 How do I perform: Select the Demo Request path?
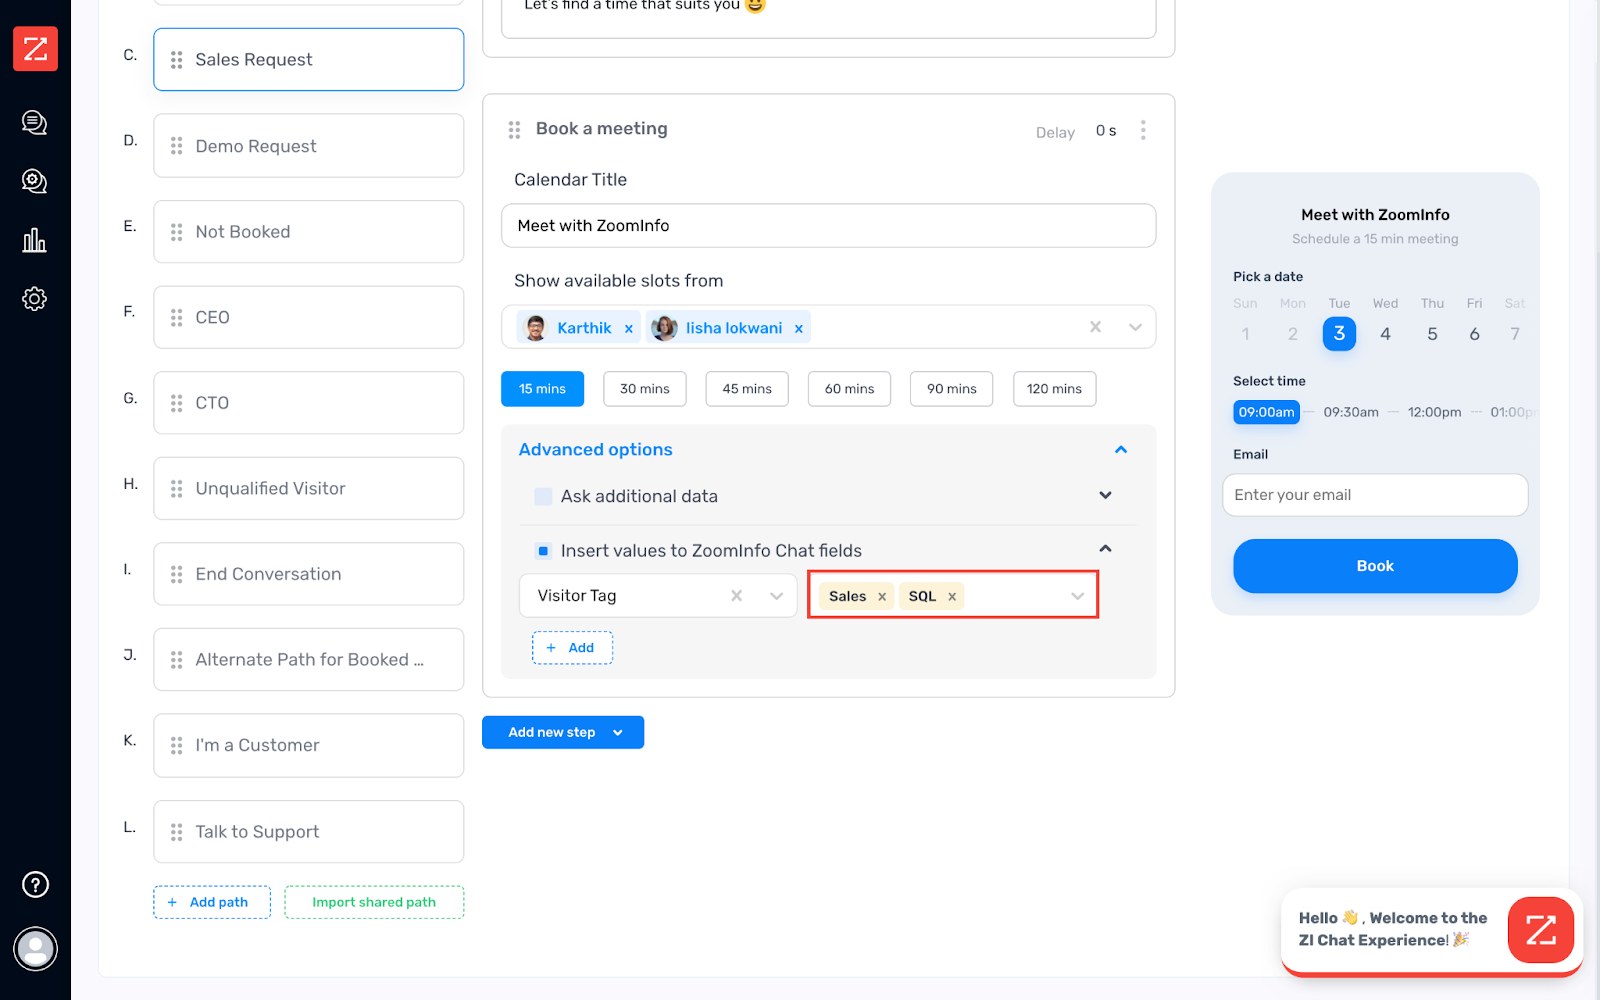click(308, 146)
